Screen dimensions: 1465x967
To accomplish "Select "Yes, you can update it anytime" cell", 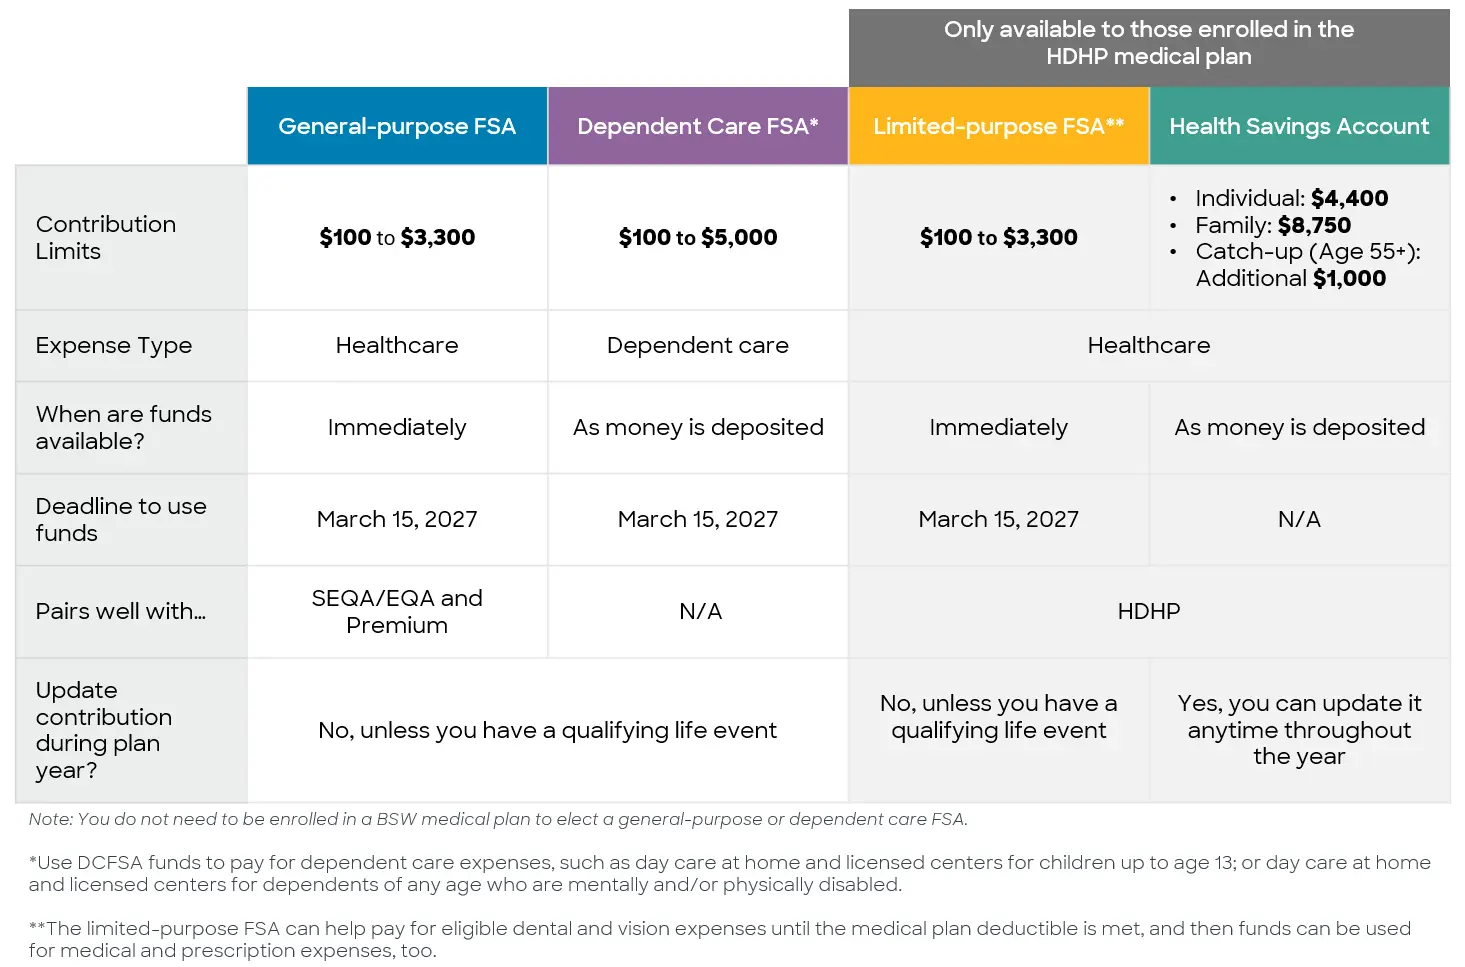I will 1299,730.
